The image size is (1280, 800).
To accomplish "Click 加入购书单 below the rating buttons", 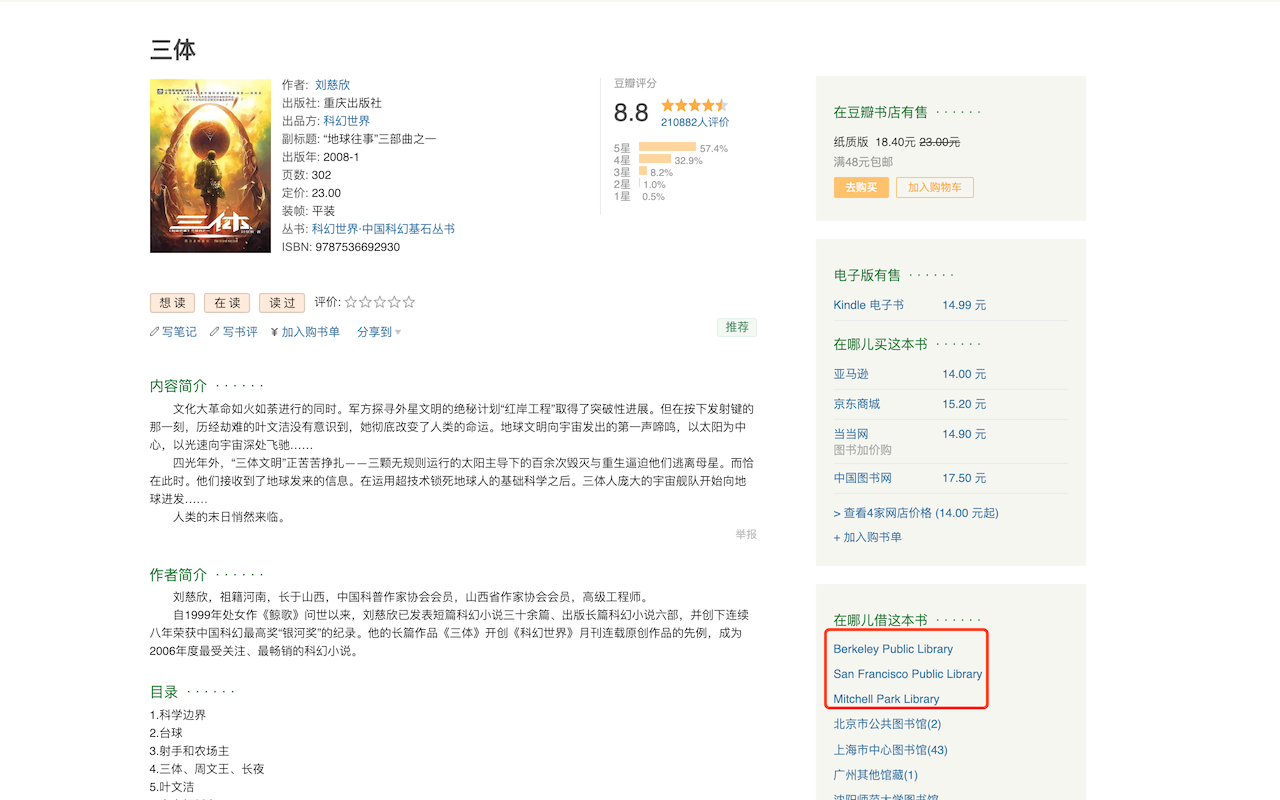I will (305, 332).
